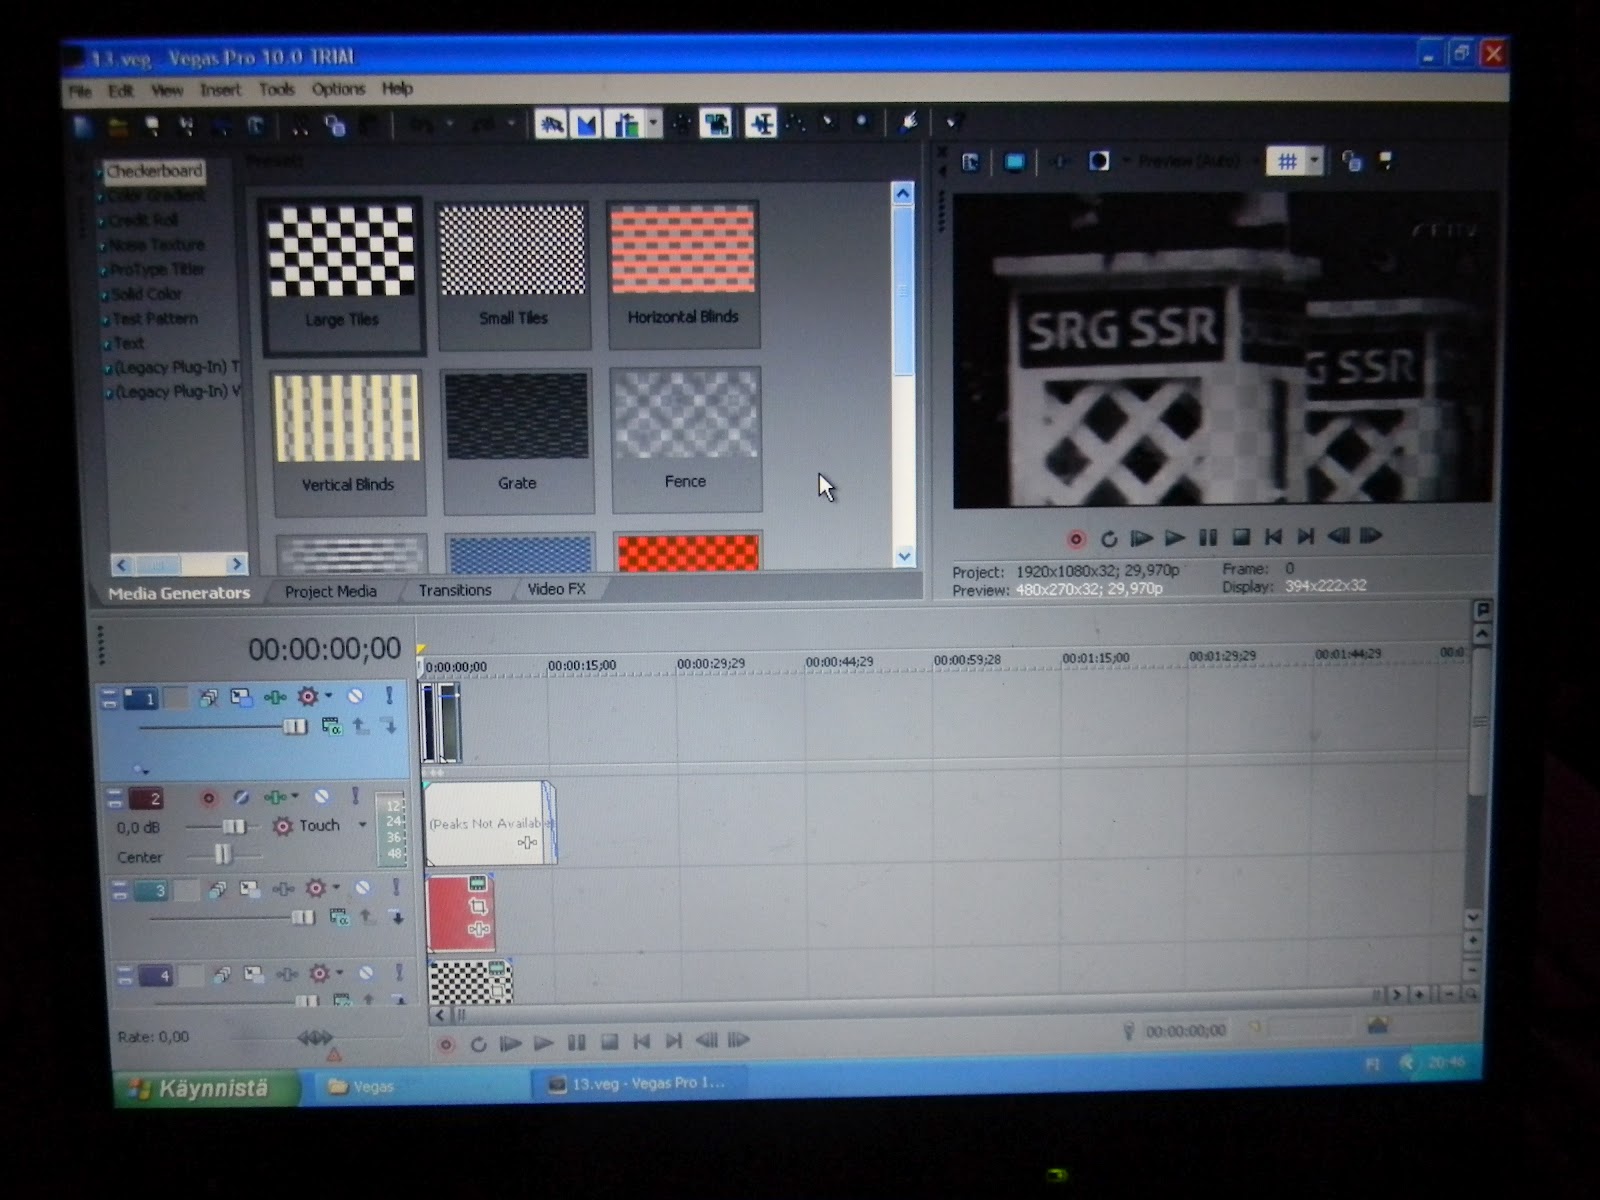Toggle Enable Snapping in the main toolbar
Image resolution: width=1600 pixels, height=1200 pixels.
pyautogui.click(x=551, y=124)
